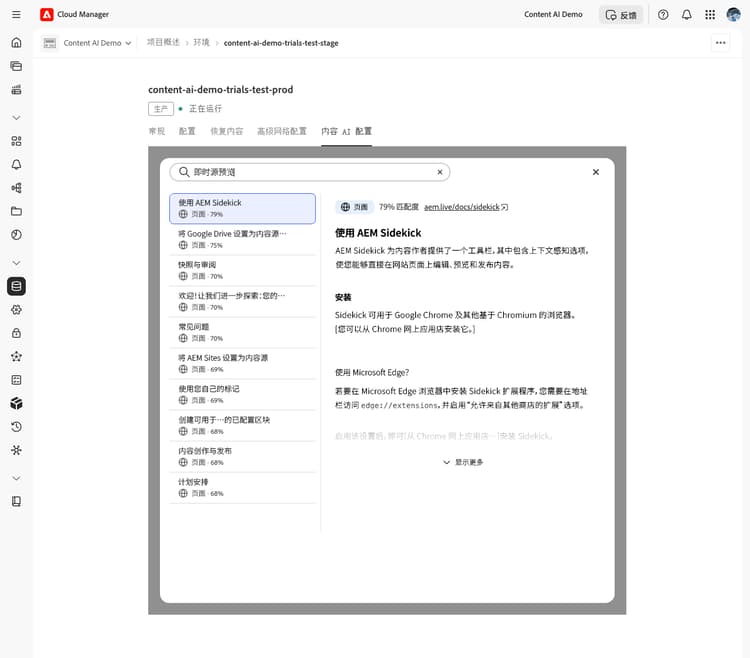Click the Content AI Demo organization name

tap(553, 14)
